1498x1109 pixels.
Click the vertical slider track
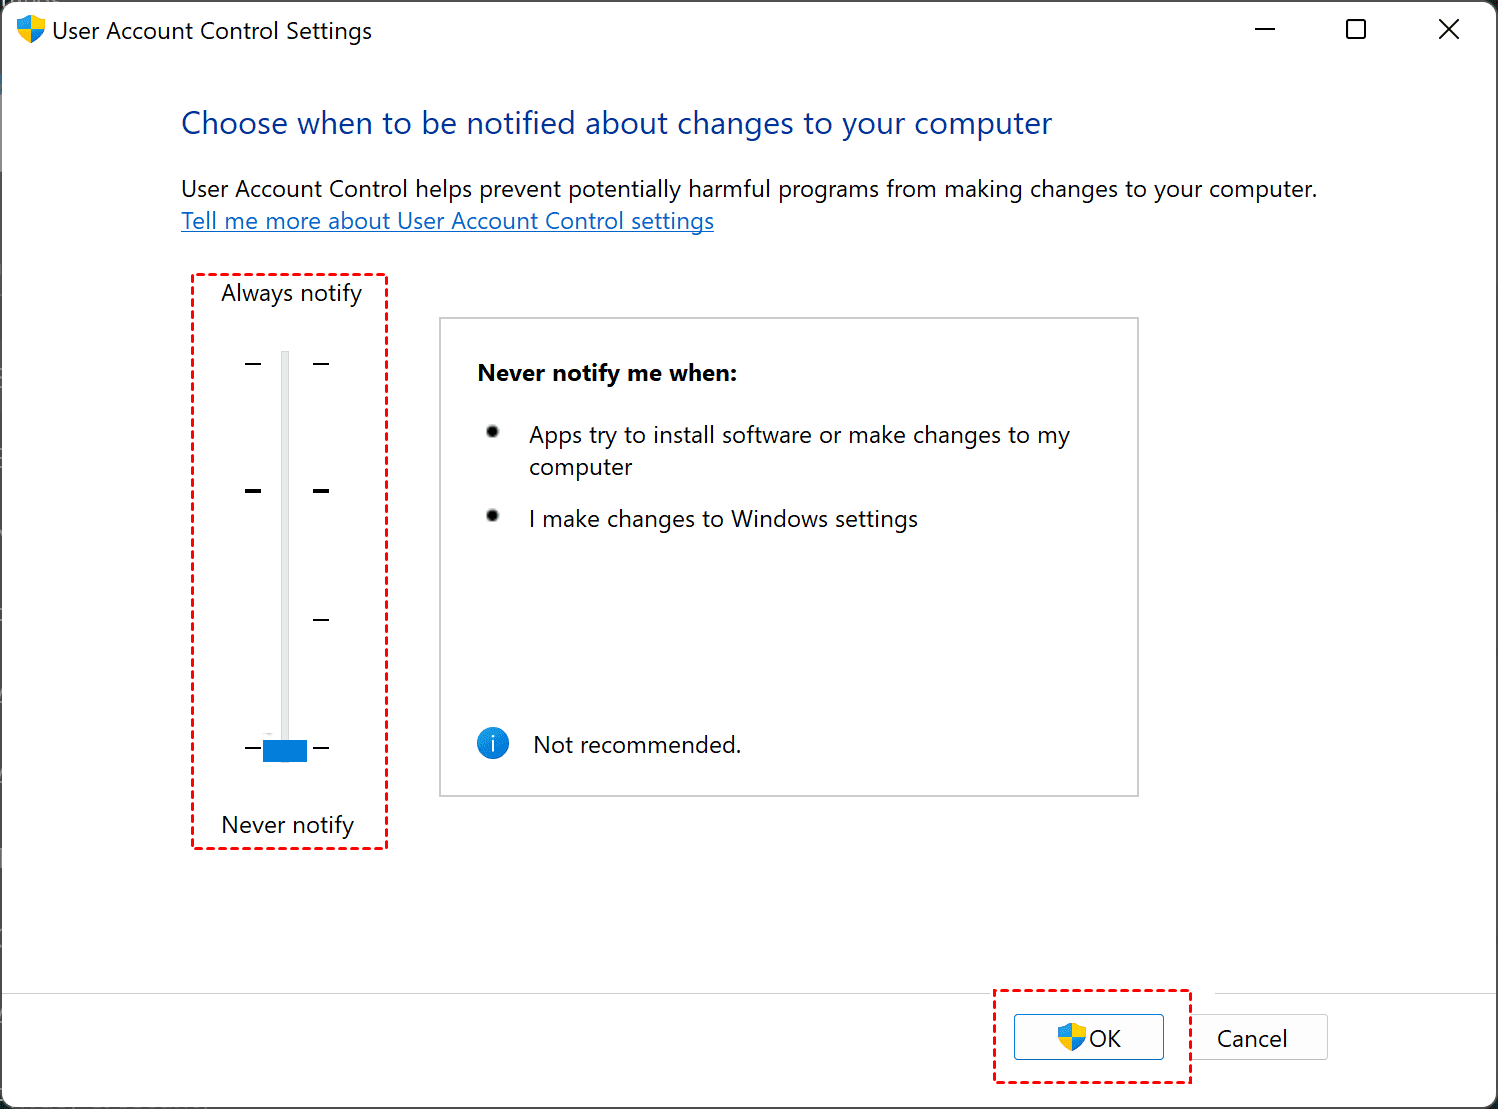pos(285,550)
